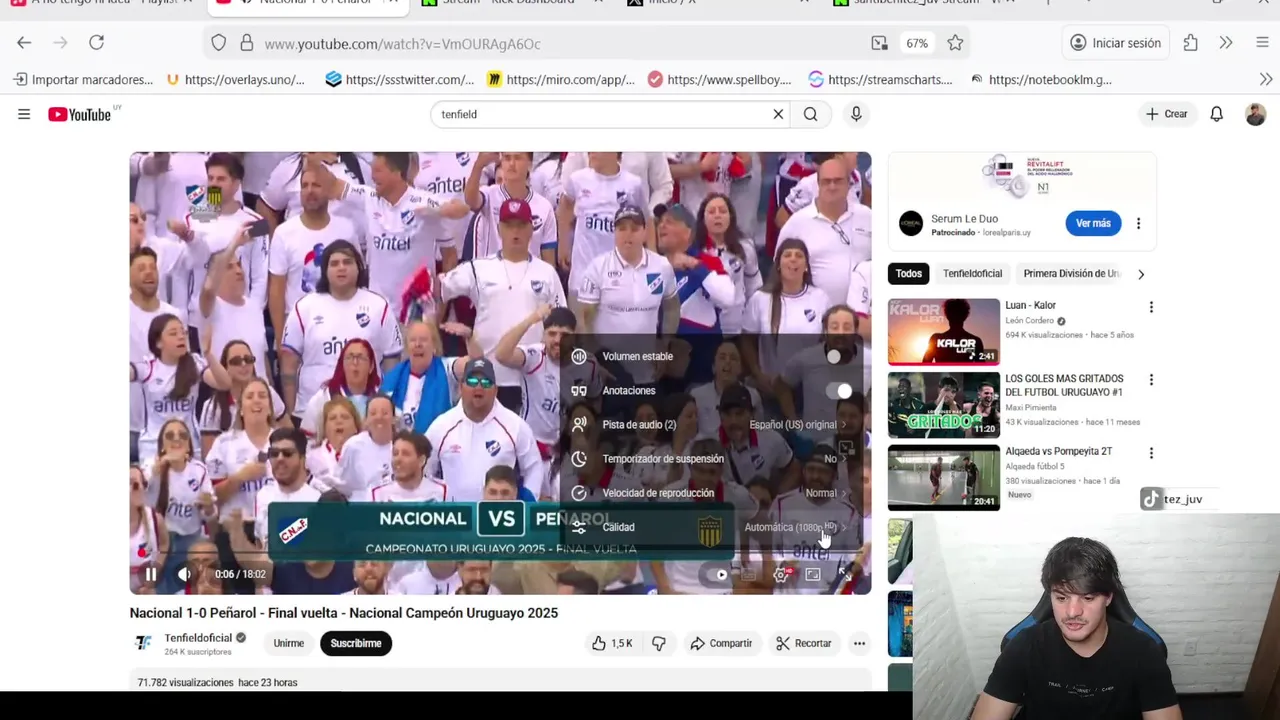Open options dots on the Serum Le Duo ad
This screenshot has width=1280, height=720.
pyautogui.click(x=1138, y=223)
